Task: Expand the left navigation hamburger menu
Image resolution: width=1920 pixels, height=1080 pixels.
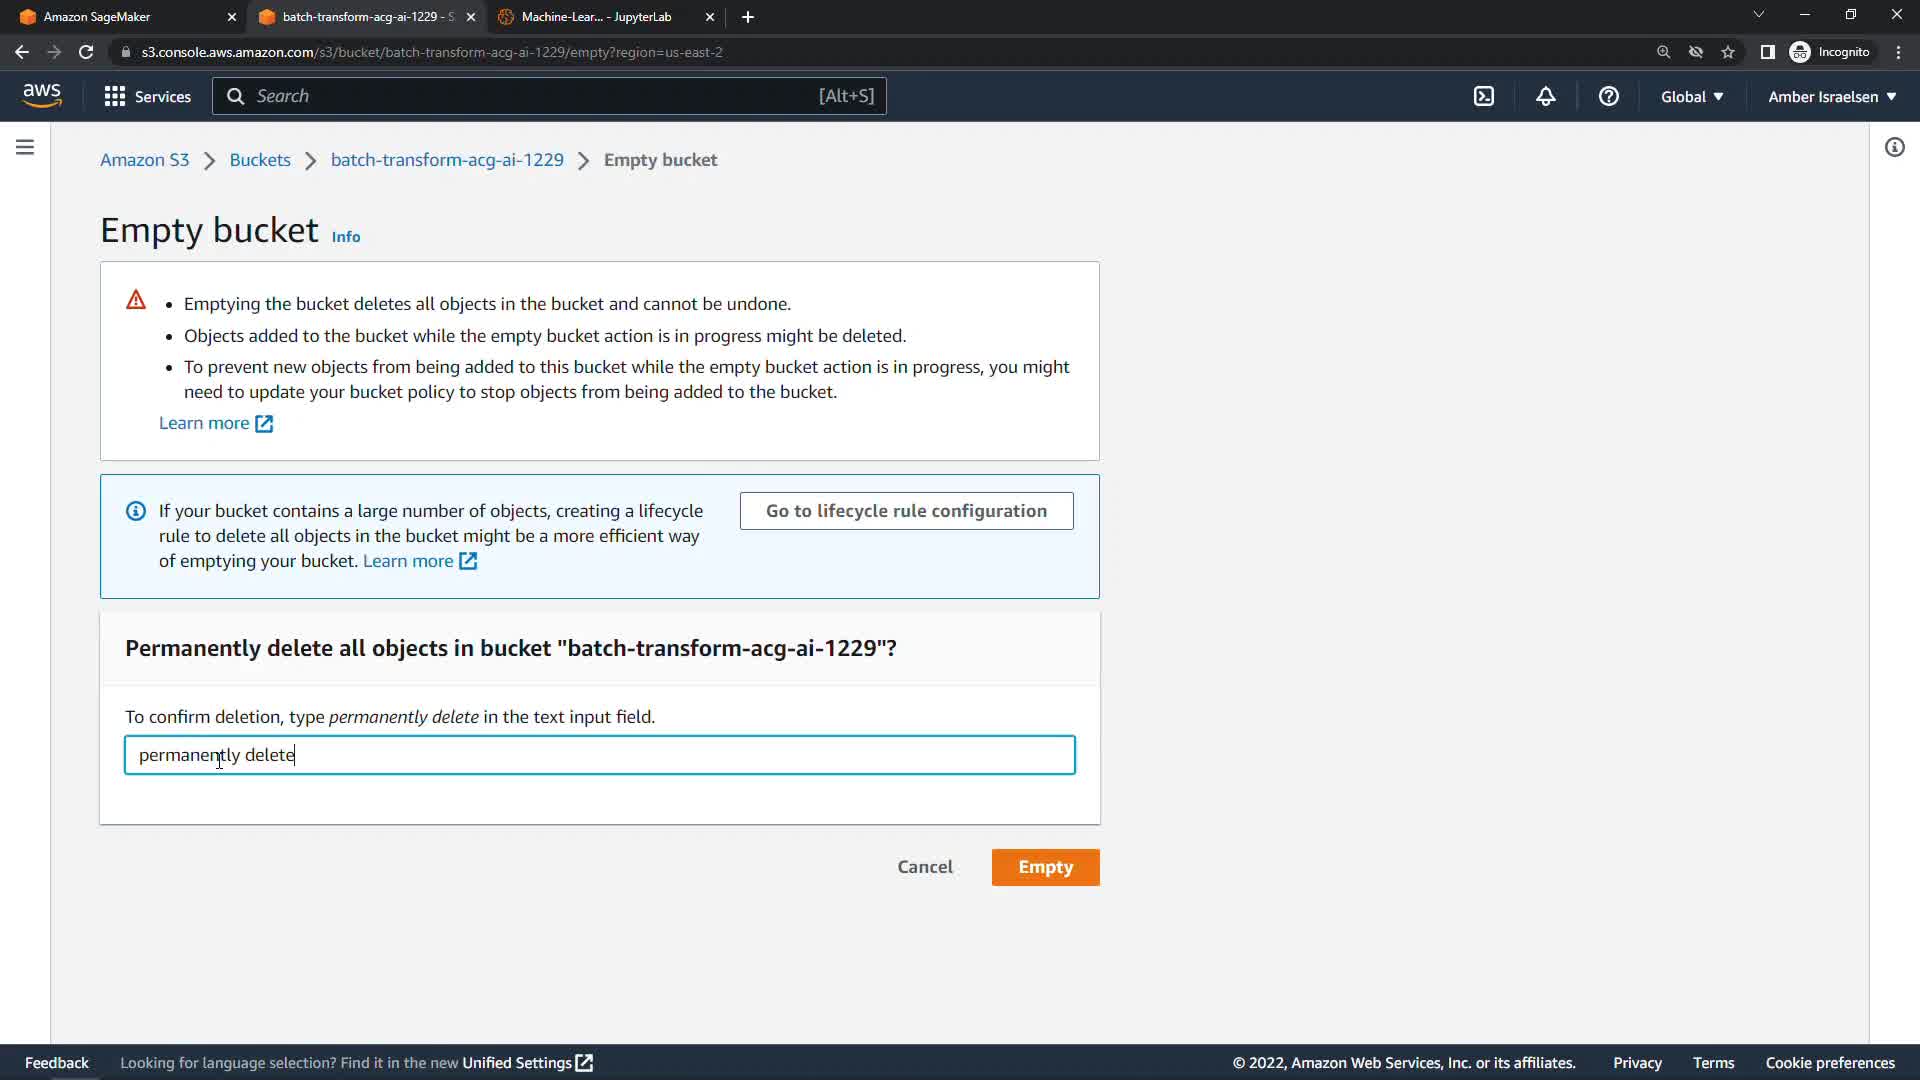Action: pyautogui.click(x=25, y=147)
